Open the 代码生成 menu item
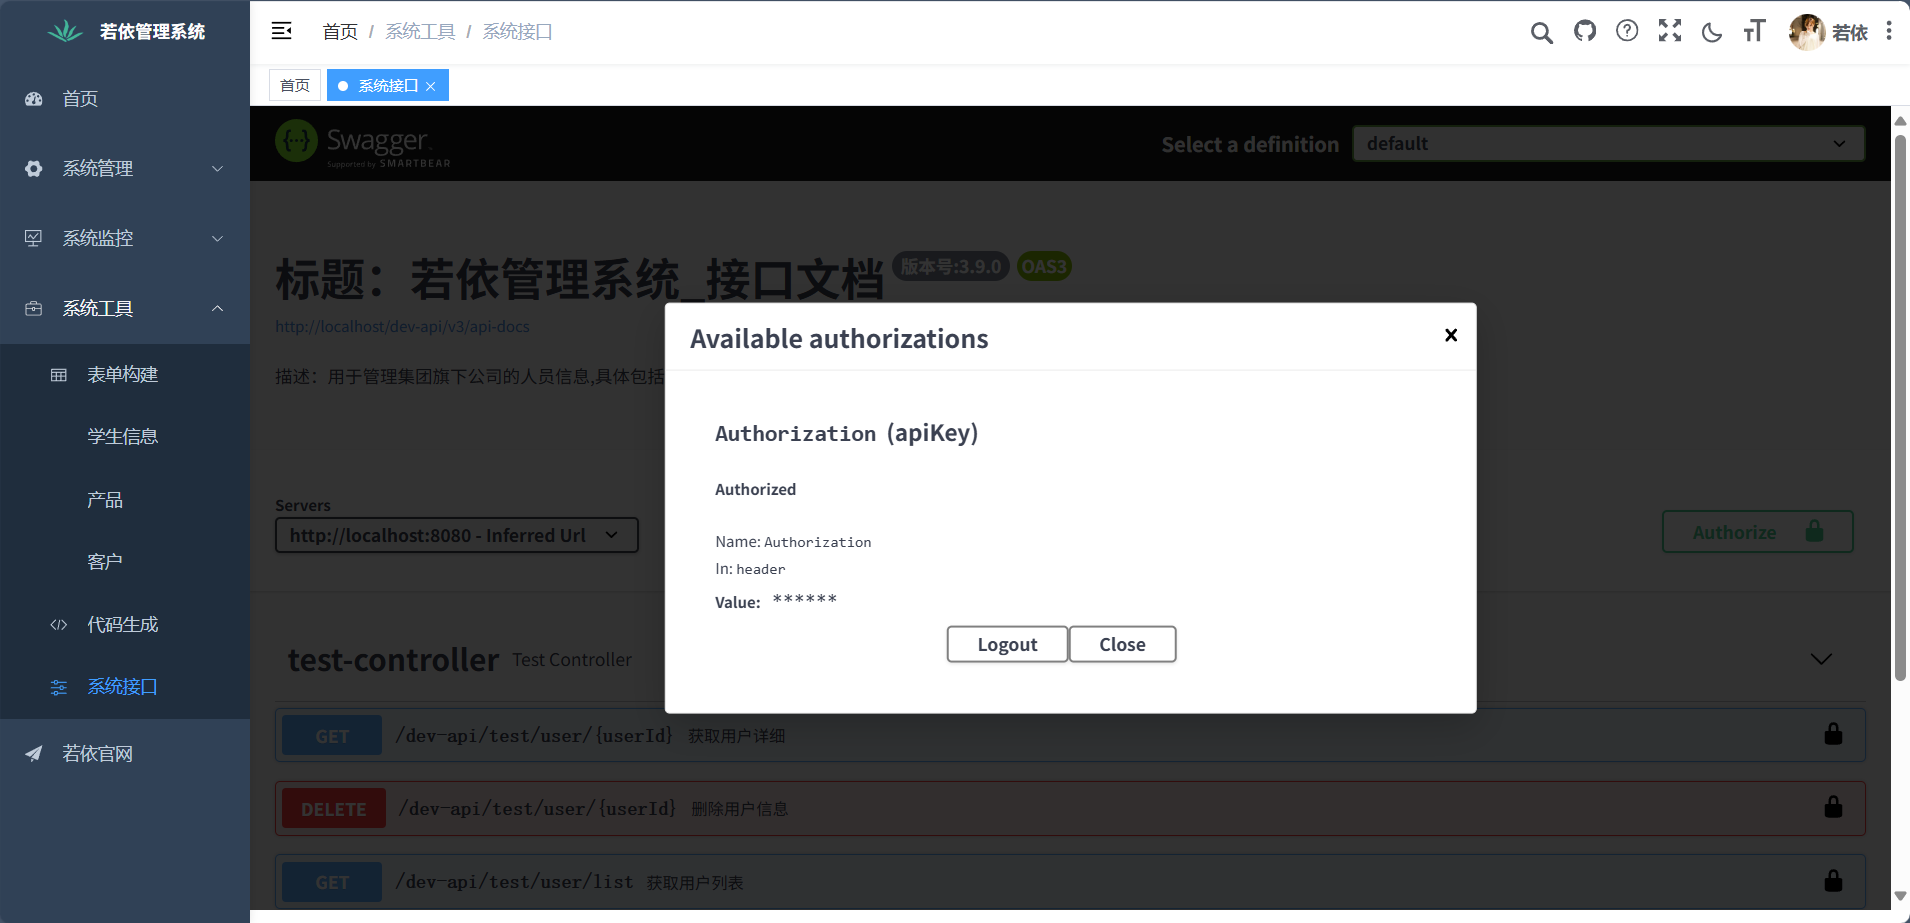The height and width of the screenshot is (923, 1910). pos(125,625)
